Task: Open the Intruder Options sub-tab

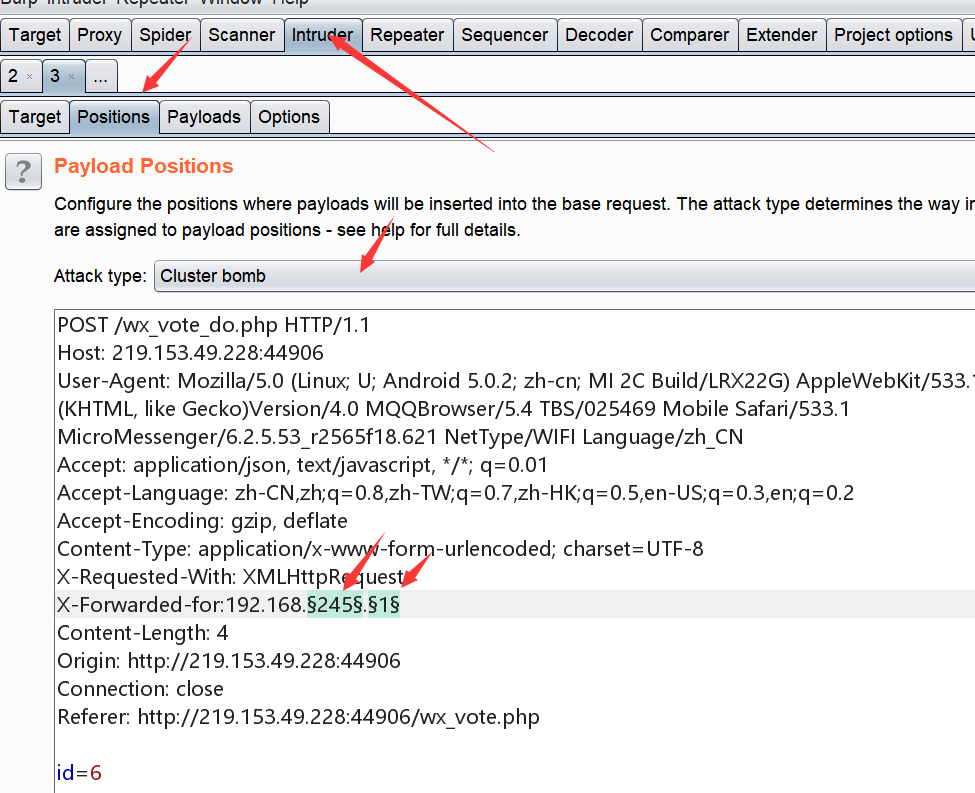Action: coord(289,117)
